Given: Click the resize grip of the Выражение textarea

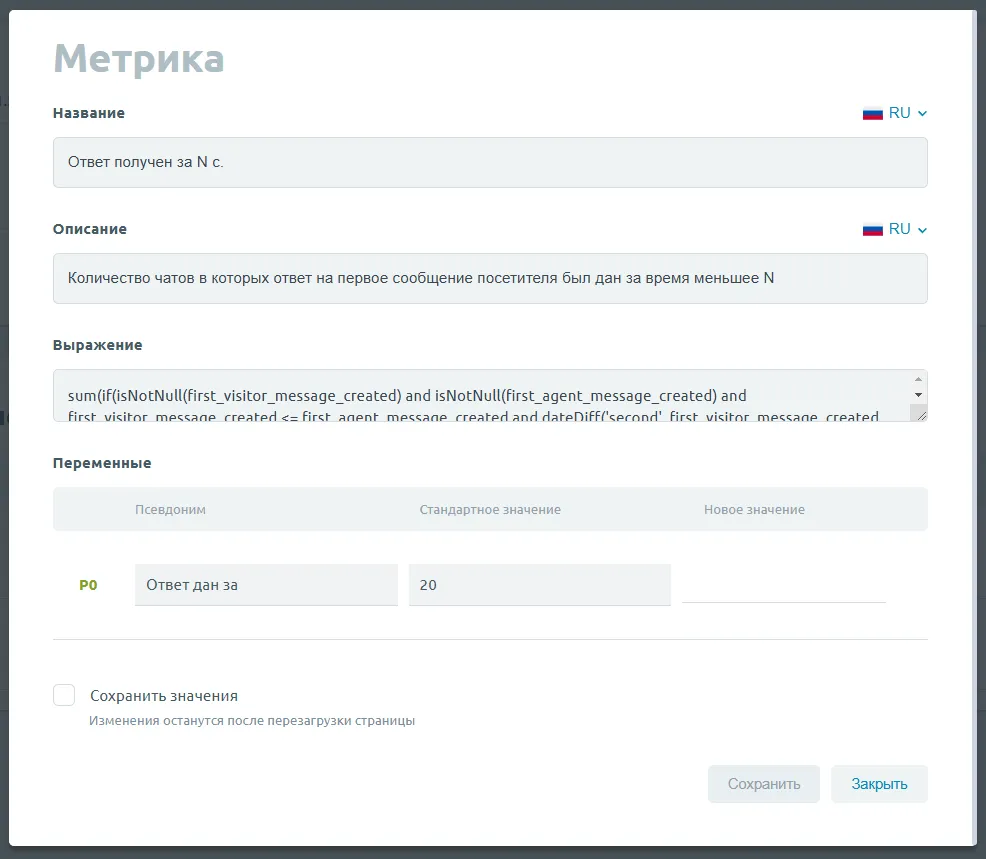Looking at the screenshot, I should (x=920, y=414).
